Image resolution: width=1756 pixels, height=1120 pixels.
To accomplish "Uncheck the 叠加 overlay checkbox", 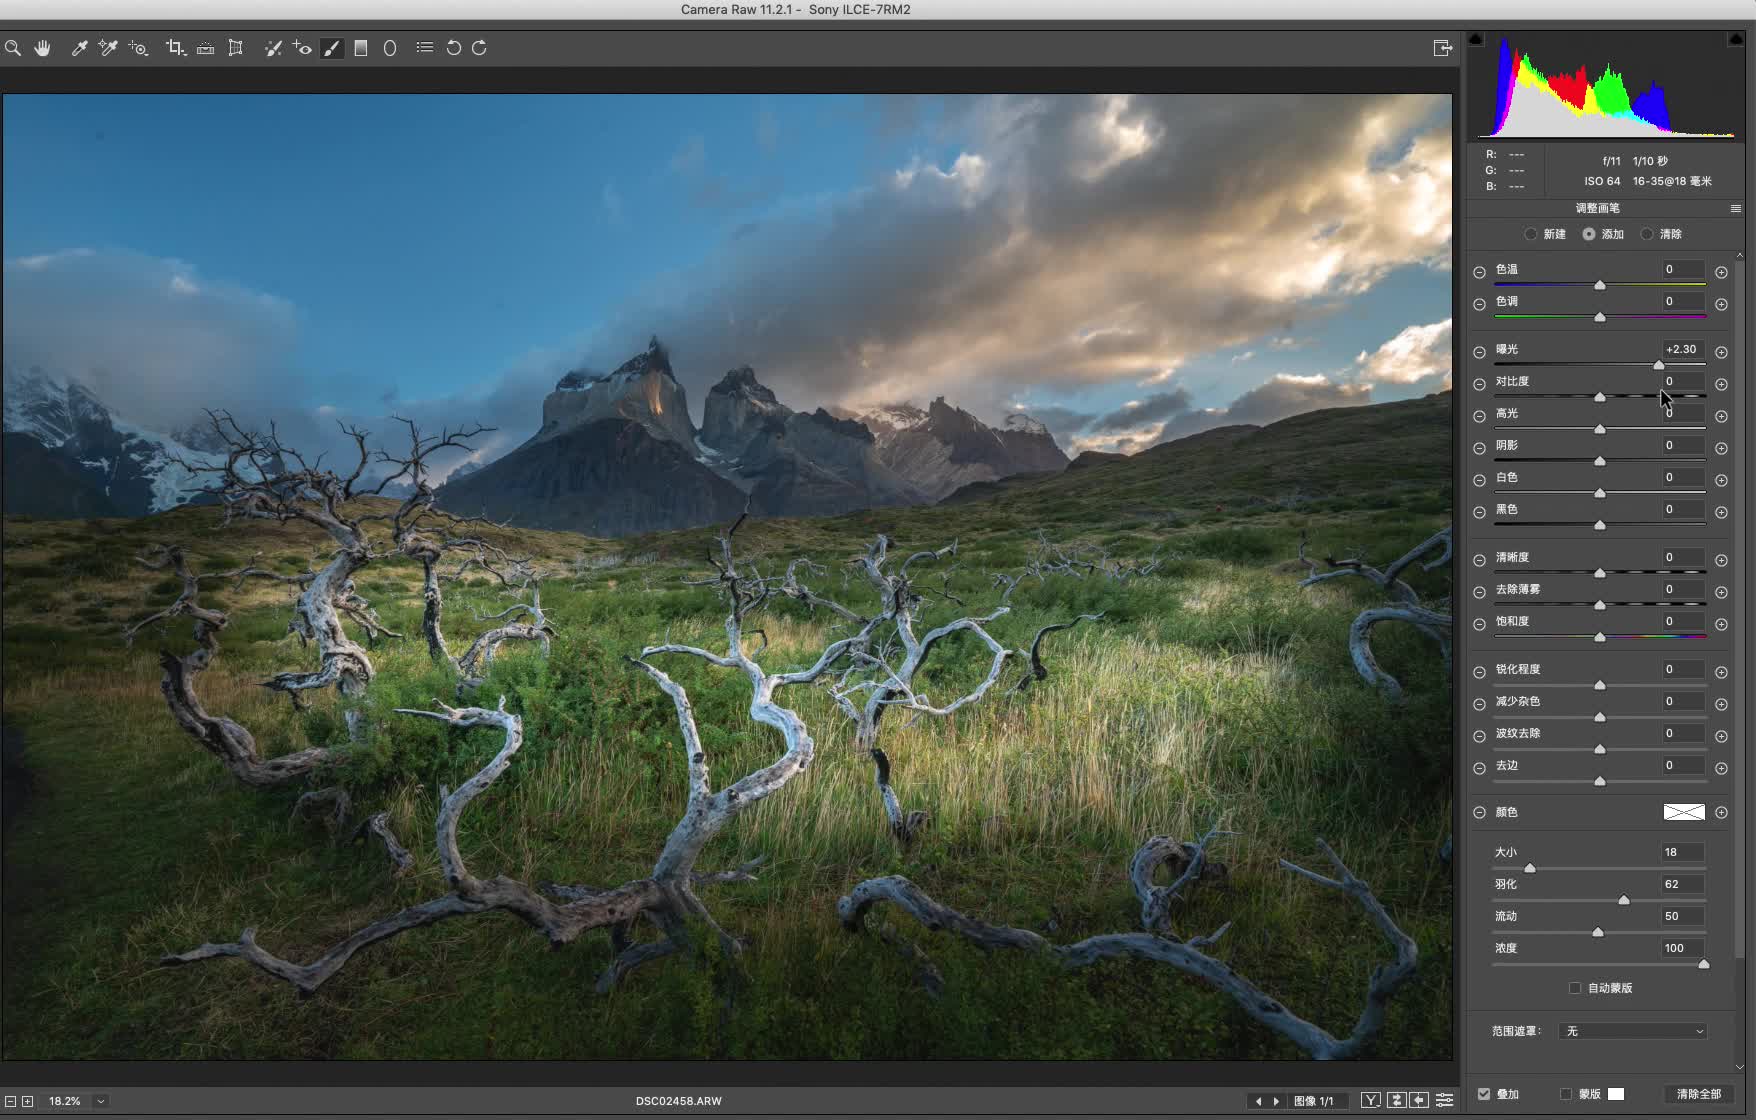I will 1484,1094.
